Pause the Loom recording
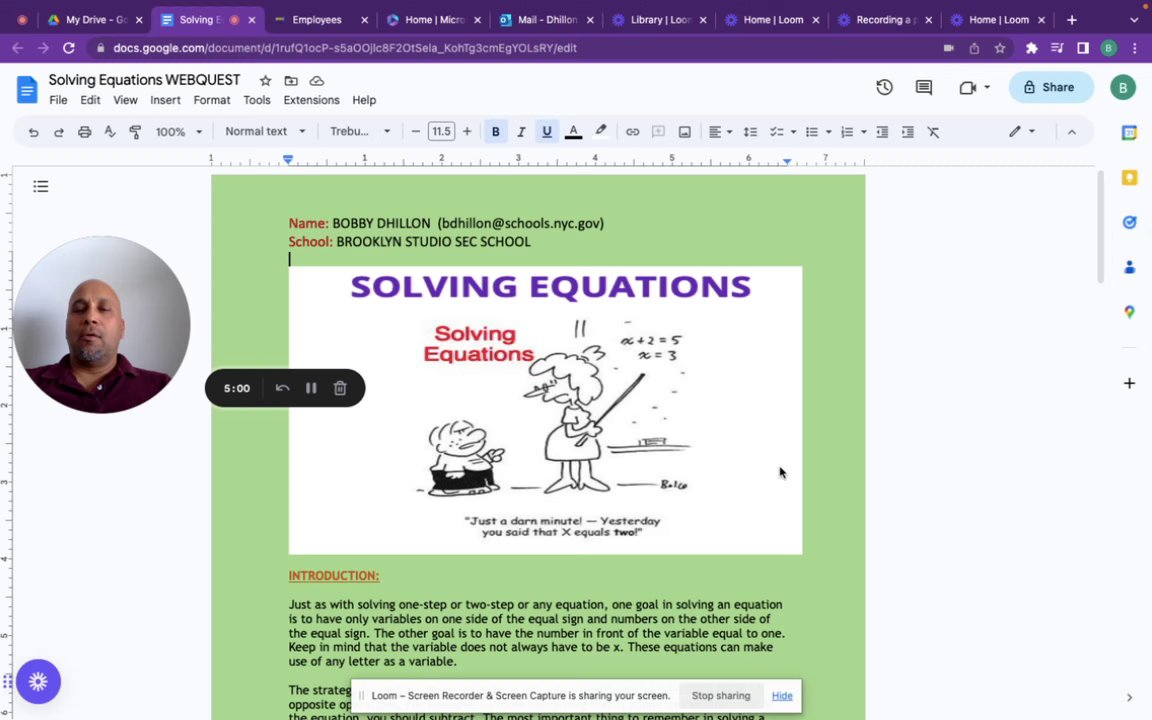 (x=311, y=388)
